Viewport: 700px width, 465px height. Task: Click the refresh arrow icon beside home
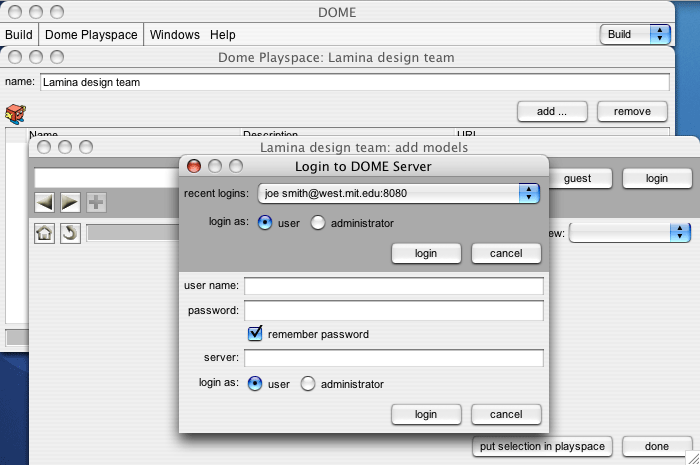(x=70, y=233)
